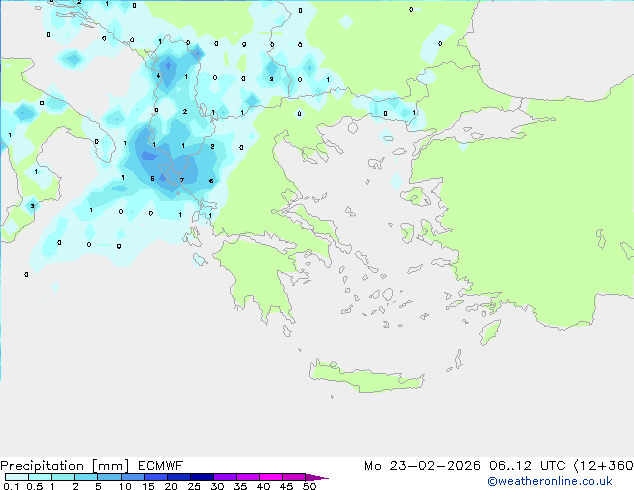Pick the 1–2 mm legend swatch
634x490 pixels.
tap(63, 477)
